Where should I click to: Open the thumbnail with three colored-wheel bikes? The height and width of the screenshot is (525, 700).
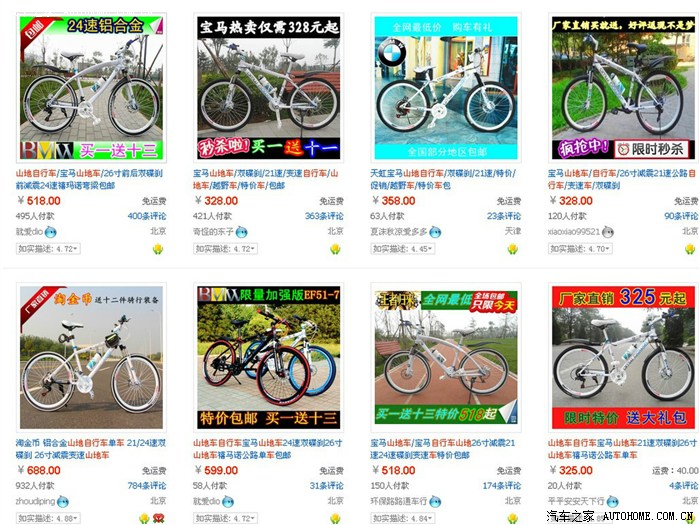click(x=269, y=358)
